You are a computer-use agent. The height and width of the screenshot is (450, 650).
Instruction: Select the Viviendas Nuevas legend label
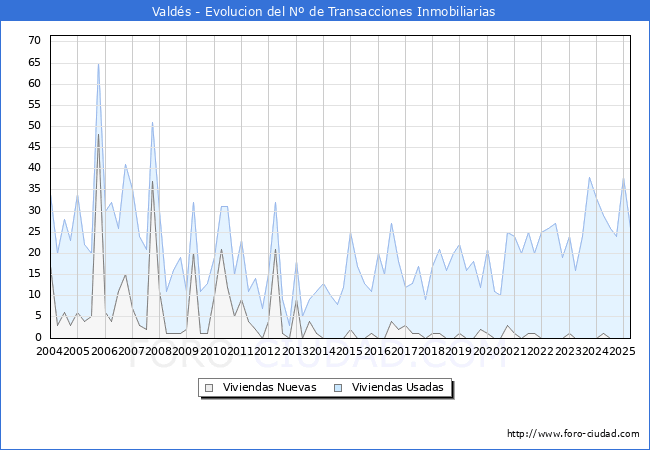tap(269, 387)
